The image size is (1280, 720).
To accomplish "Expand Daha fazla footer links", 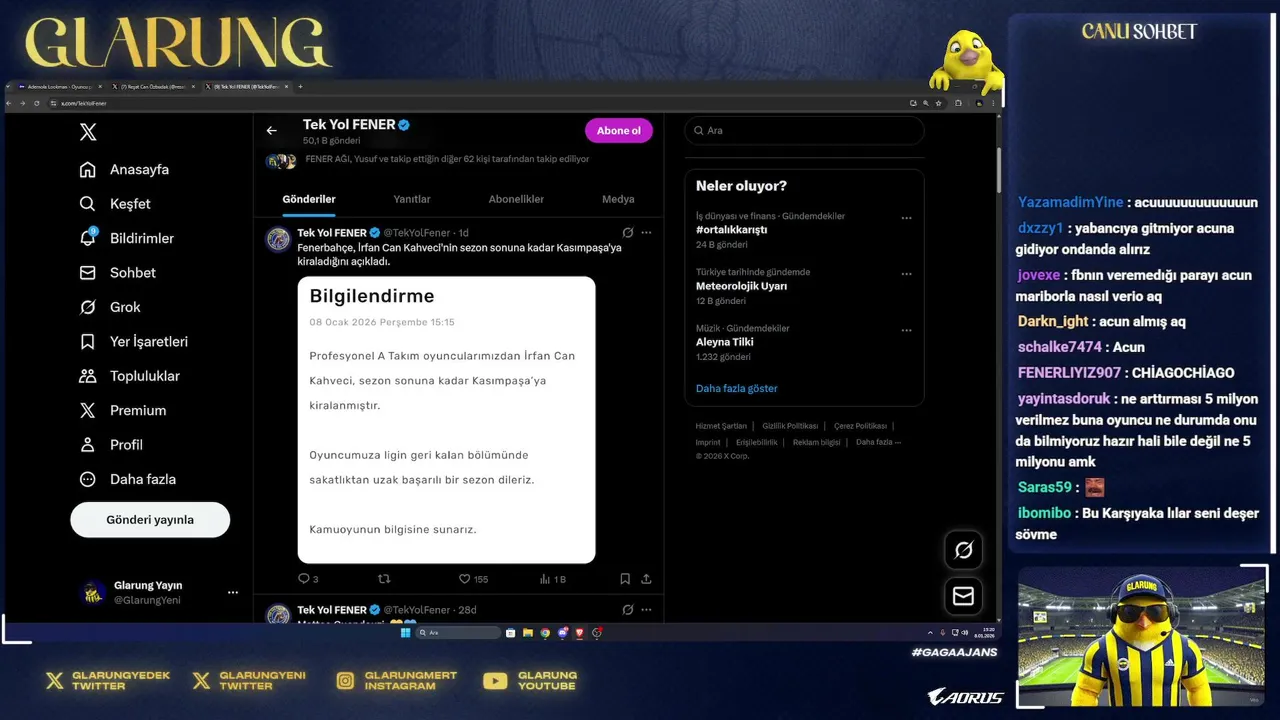I will 878,442.
